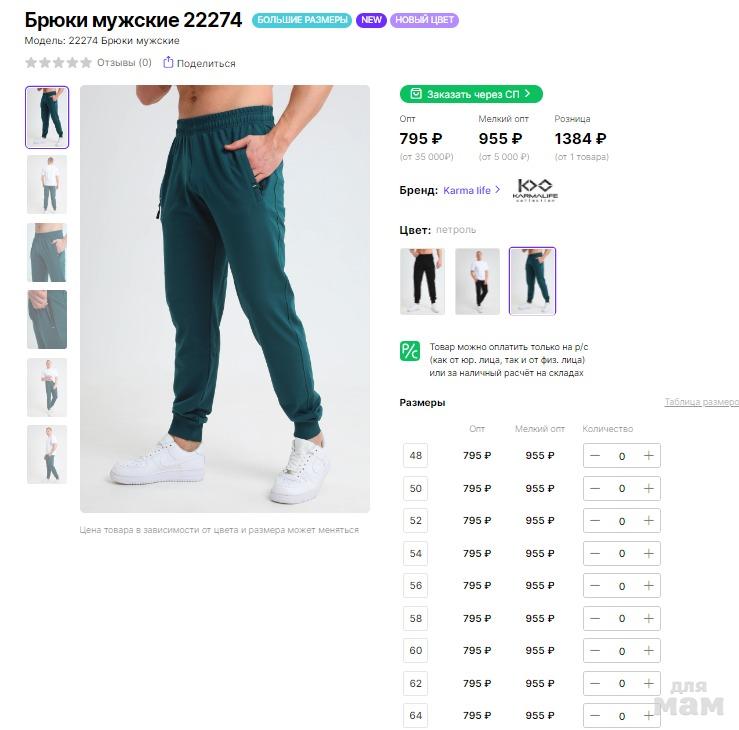Click Заказать через СП button
The height and width of the screenshot is (730, 739).
pyautogui.click(x=471, y=94)
